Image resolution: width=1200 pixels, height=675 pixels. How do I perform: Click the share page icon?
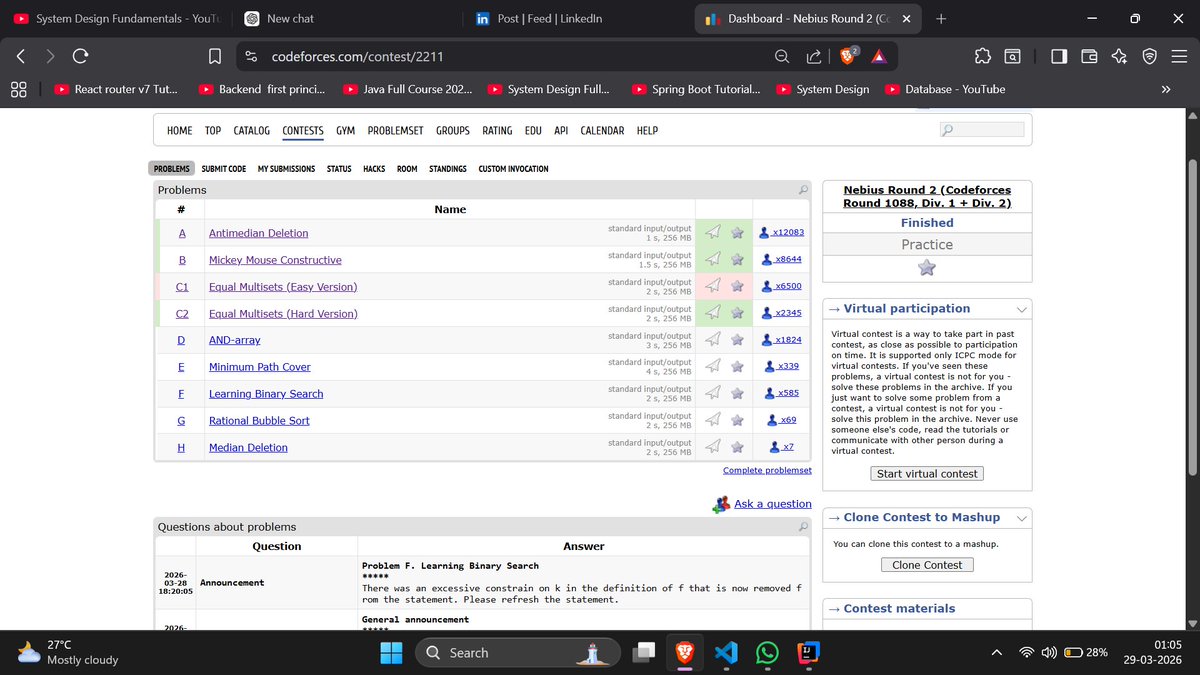click(x=813, y=56)
